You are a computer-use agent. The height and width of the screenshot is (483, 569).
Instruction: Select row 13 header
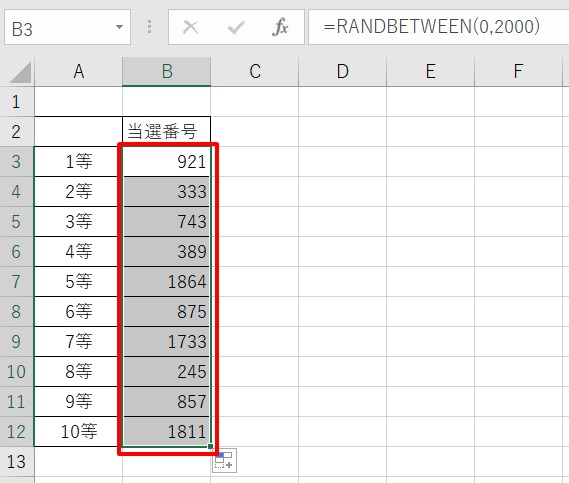pos(17,462)
